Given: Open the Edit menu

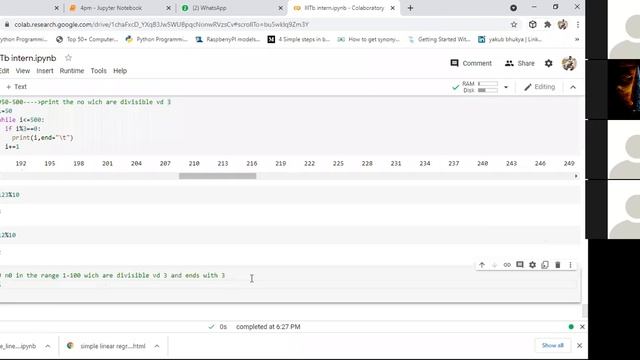Looking at the screenshot, I should pyautogui.click(x=4, y=71).
